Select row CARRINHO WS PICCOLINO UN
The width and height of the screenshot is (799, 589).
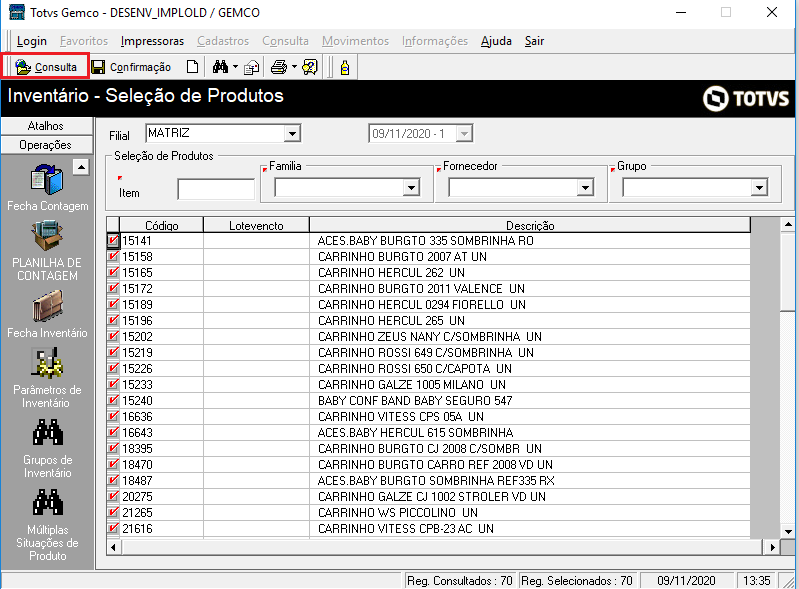(x=429, y=513)
